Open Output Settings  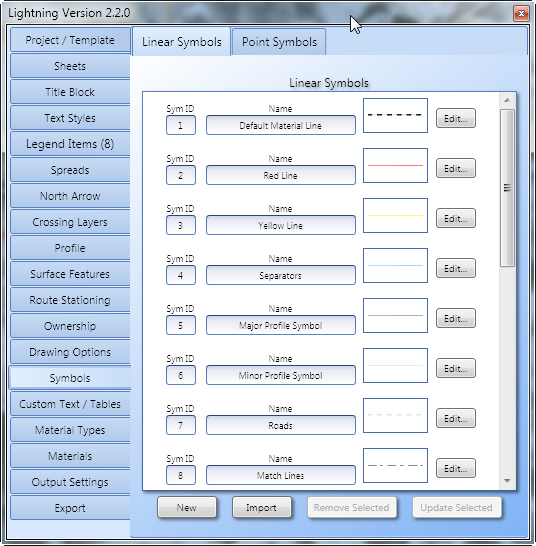click(70, 482)
